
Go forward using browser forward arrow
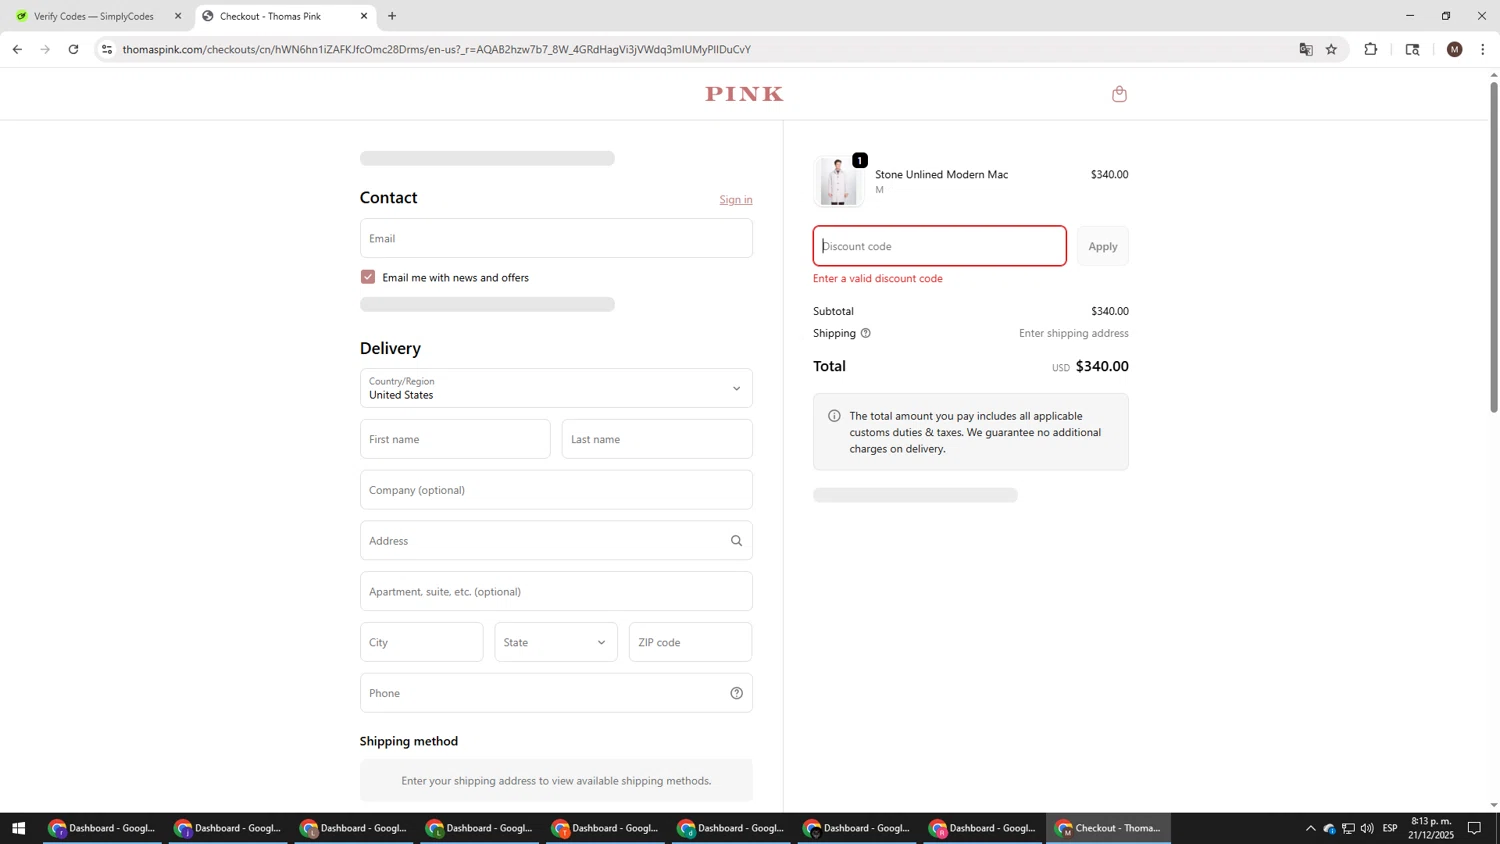(x=45, y=49)
